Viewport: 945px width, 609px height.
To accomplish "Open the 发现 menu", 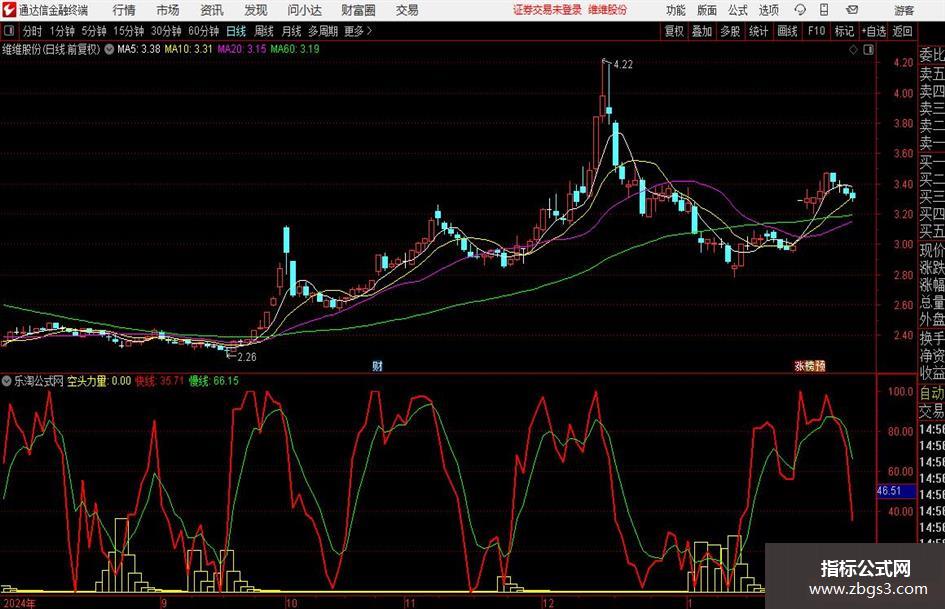I will [x=256, y=10].
